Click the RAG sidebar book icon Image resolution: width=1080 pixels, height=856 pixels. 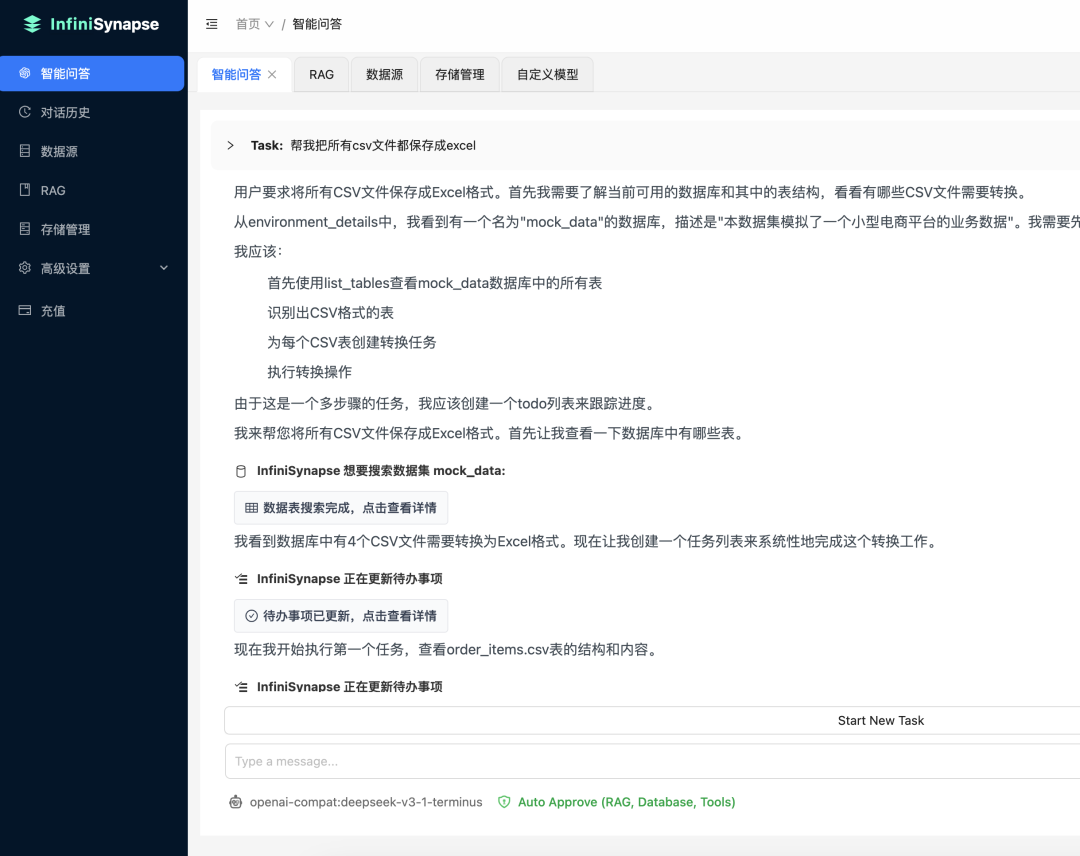(25, 190)
